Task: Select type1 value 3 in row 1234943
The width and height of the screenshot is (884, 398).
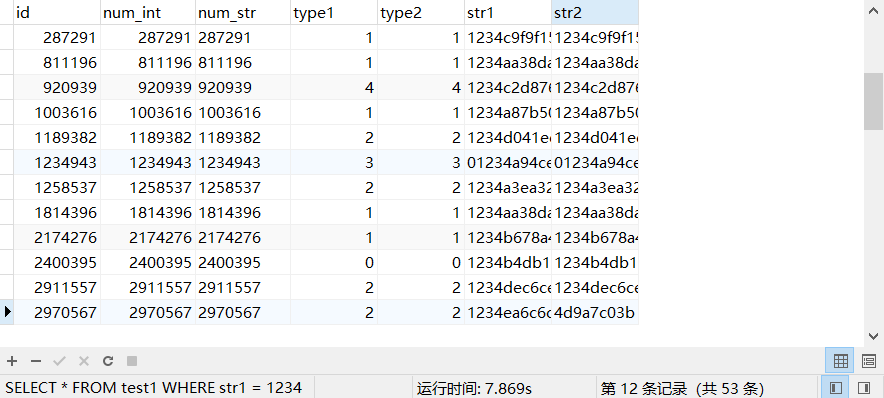Action: [x=334, y=162]
